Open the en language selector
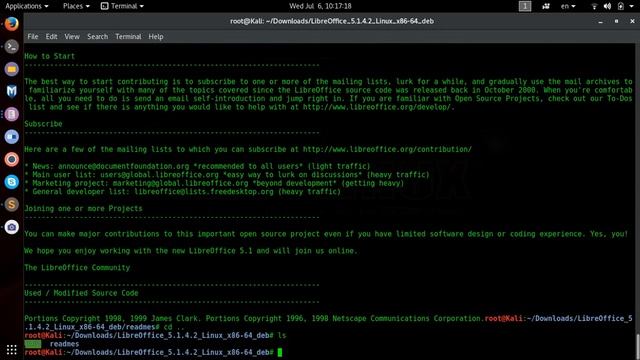The width and height of the screenshot is (640, 360). (x=568, y=6)
